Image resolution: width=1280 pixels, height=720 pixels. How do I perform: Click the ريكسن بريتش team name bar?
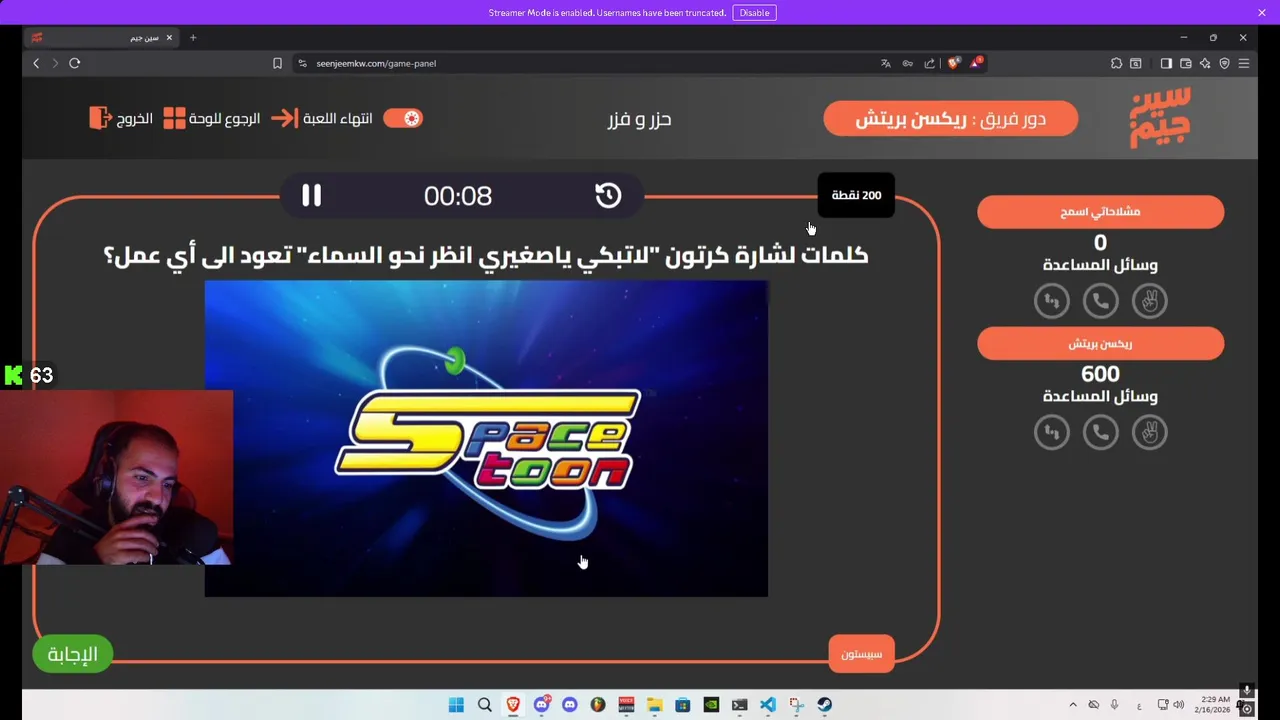click(x=1100, y=344)
